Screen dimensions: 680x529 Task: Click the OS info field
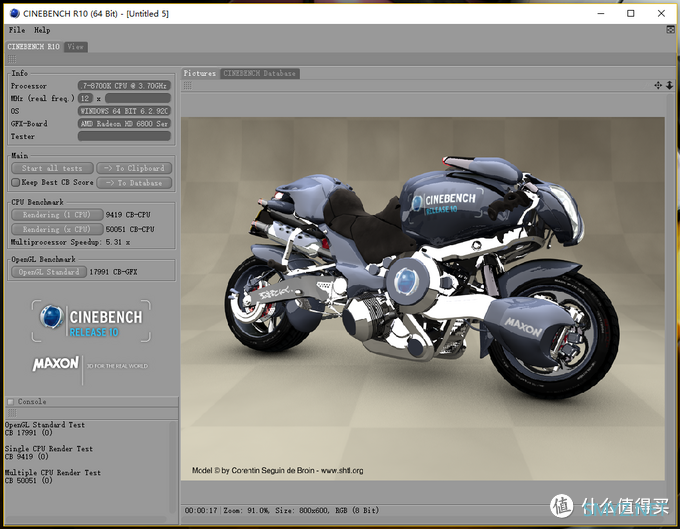coord(124,111)
